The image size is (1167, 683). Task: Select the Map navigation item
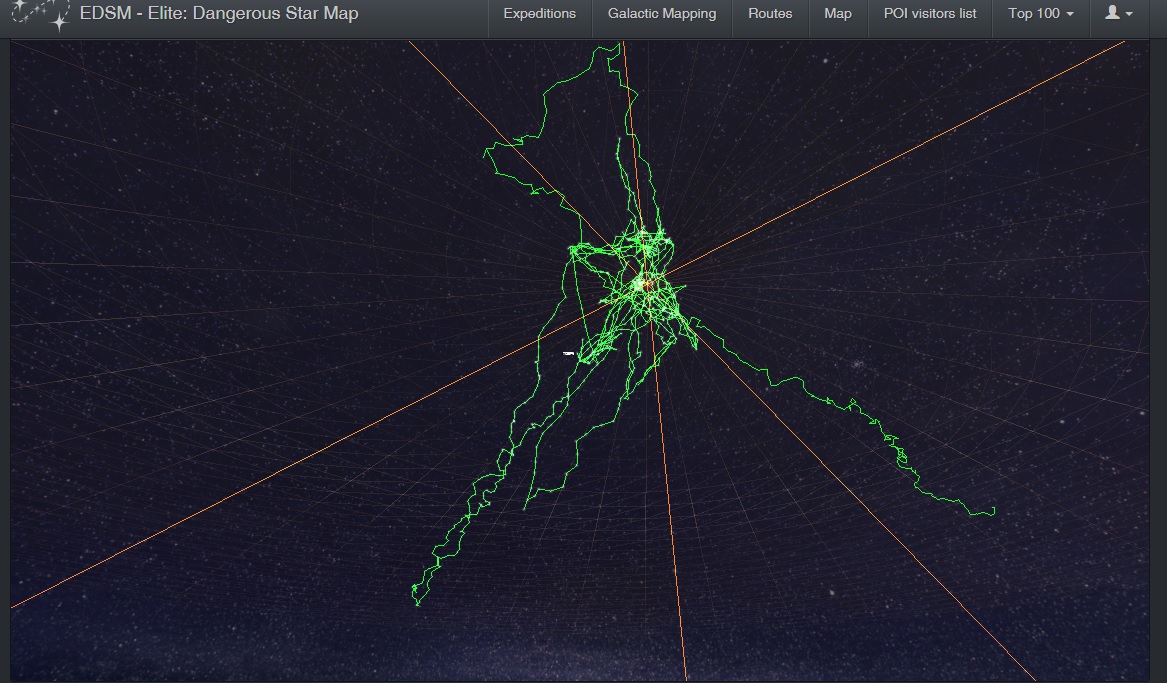[x=838, y=13]
